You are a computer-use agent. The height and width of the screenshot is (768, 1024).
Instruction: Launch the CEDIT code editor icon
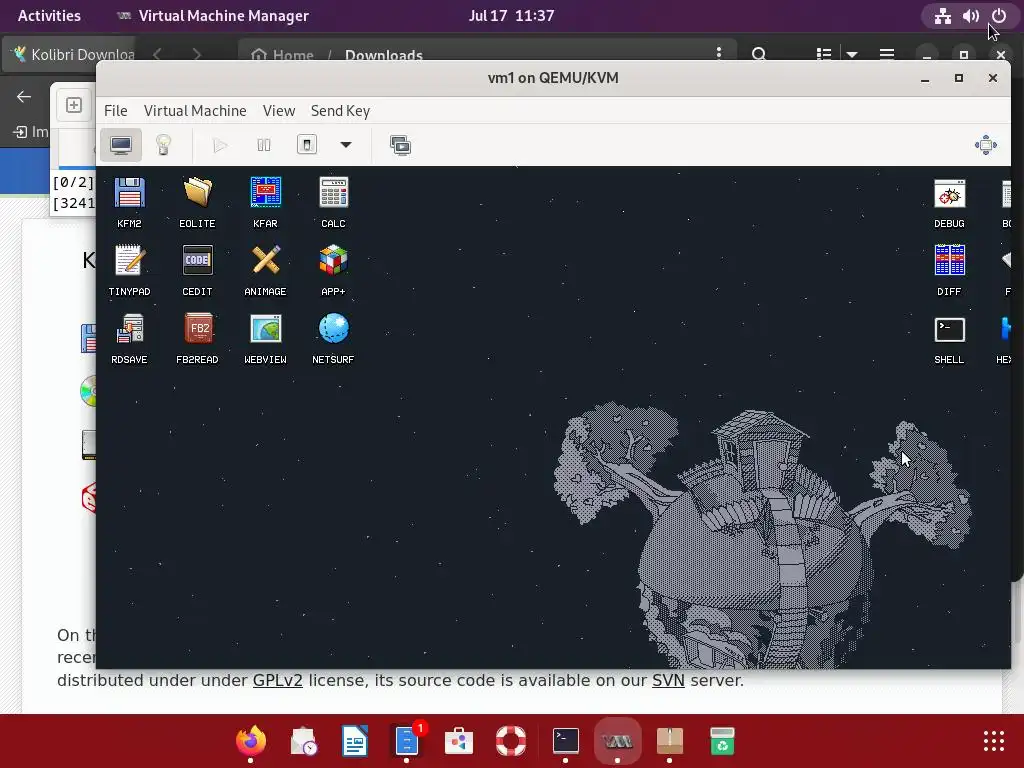click(197, 270)
